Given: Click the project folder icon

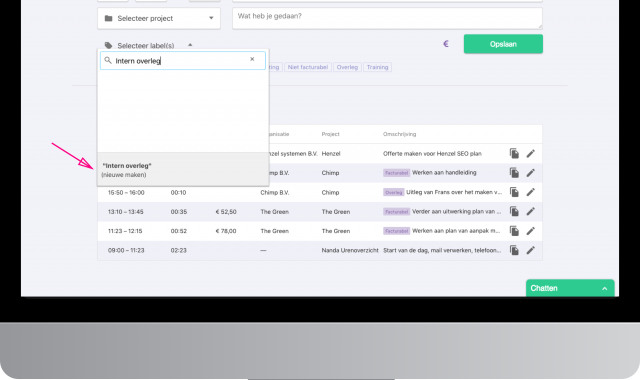Looking at the screenshot, I should pos(108,18).
